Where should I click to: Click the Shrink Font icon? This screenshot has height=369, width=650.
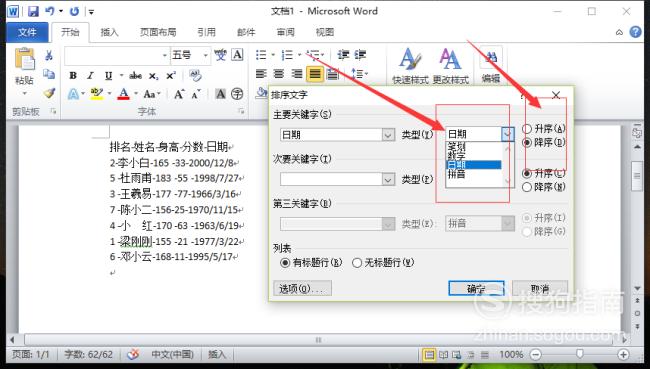(196, 94)
